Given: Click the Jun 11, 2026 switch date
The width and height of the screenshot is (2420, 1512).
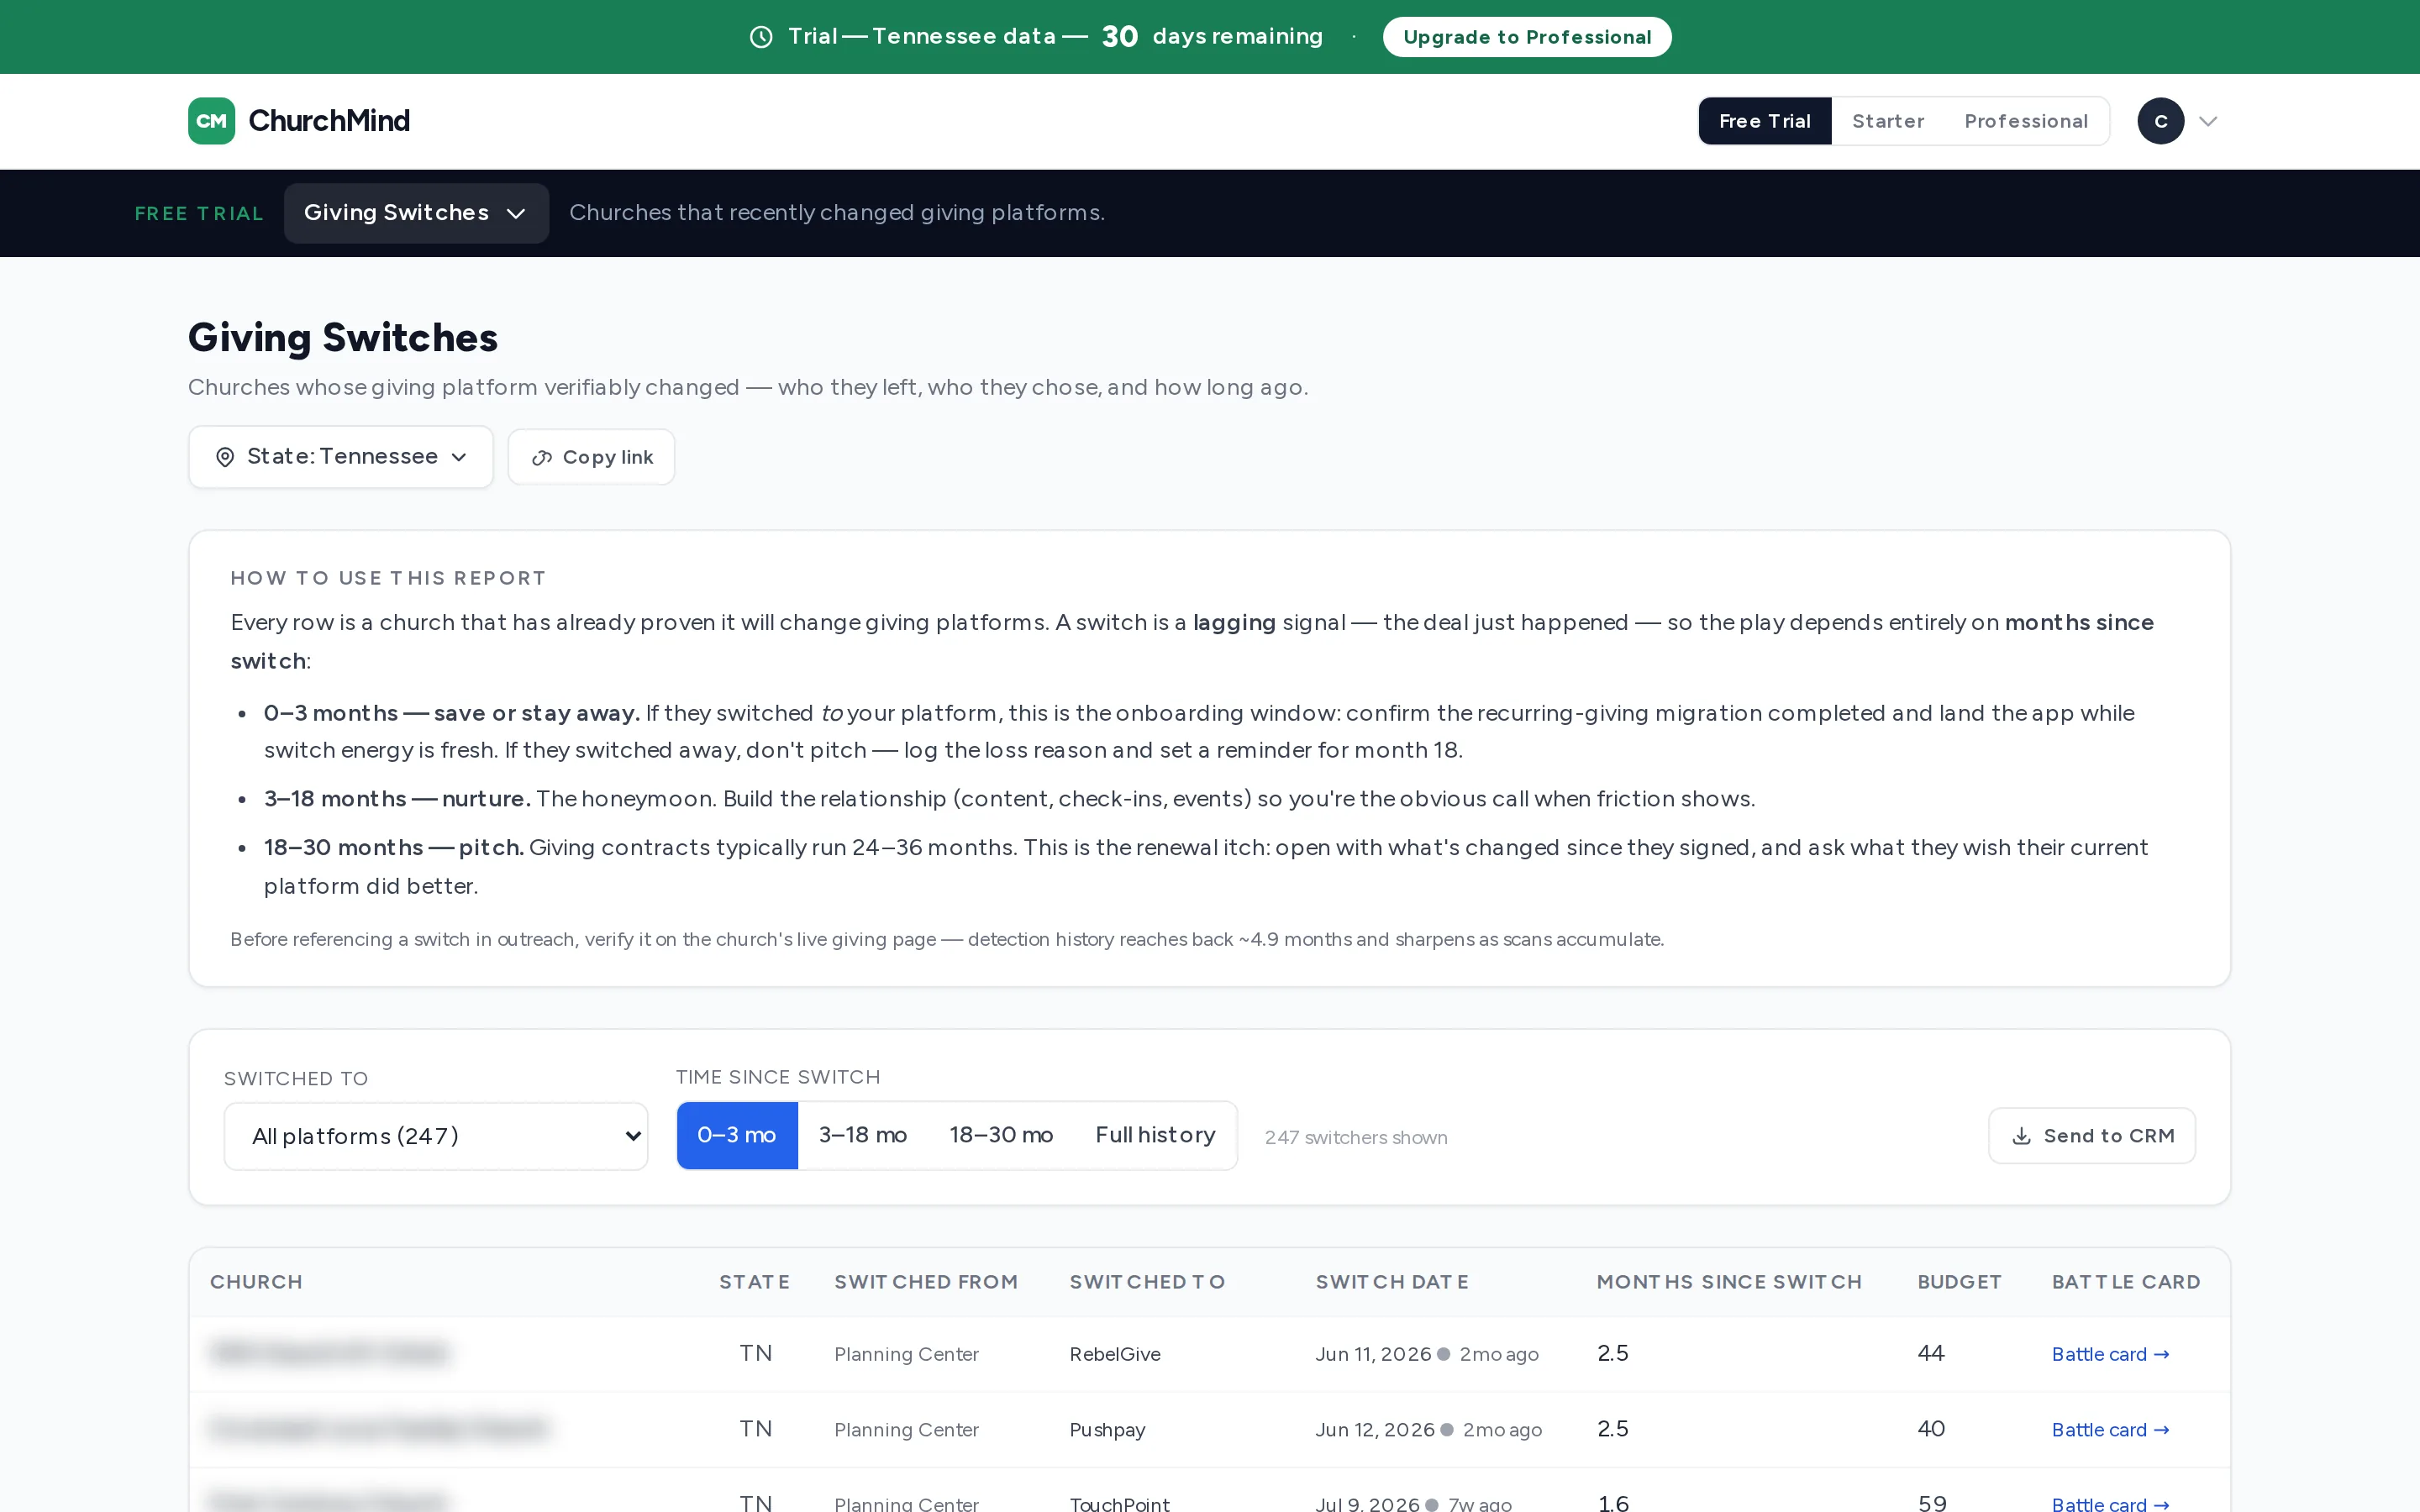Looking at the screenshot, I should (1373, 1354).
